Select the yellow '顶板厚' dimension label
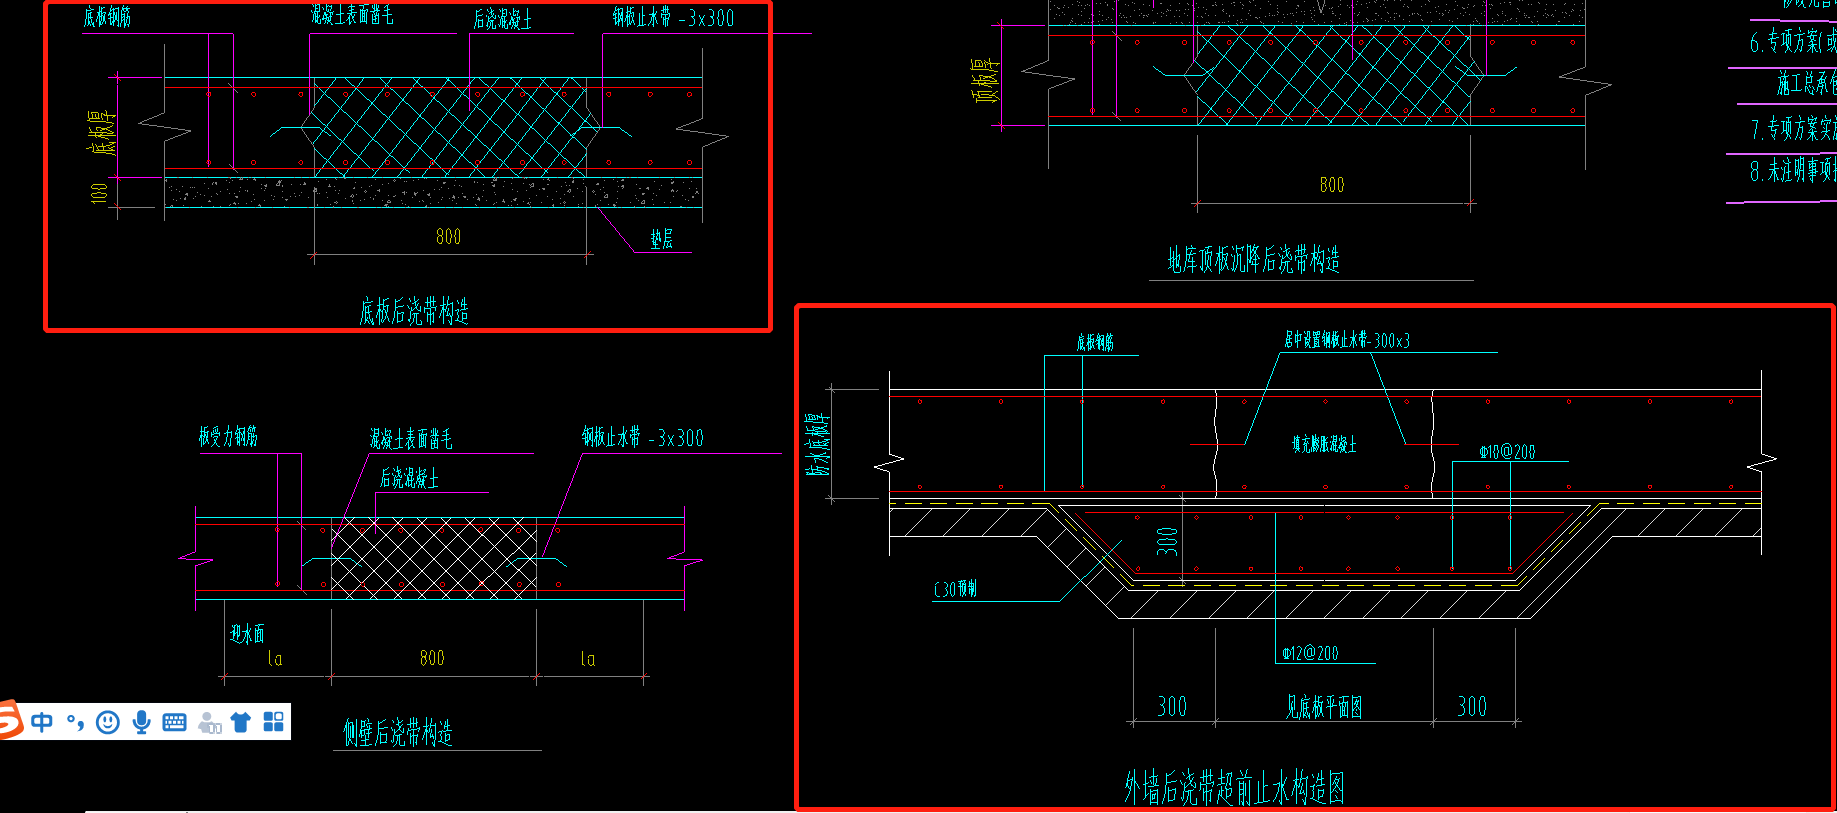Image resolution: width=1837 pixels, height=813 pixels. click(x=986, y=81)
